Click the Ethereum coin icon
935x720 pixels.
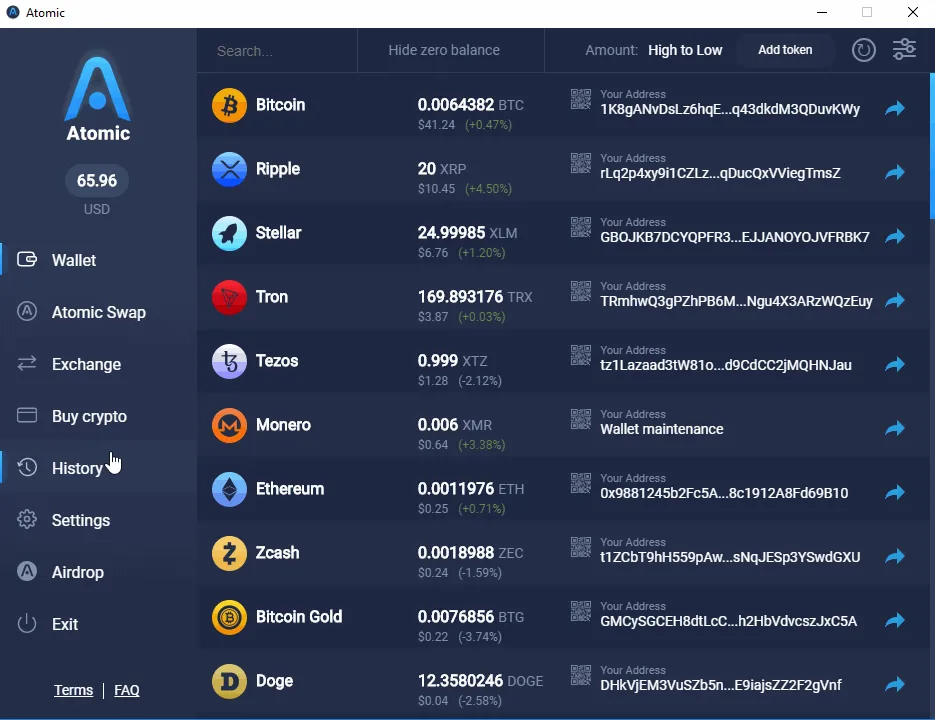229,489
